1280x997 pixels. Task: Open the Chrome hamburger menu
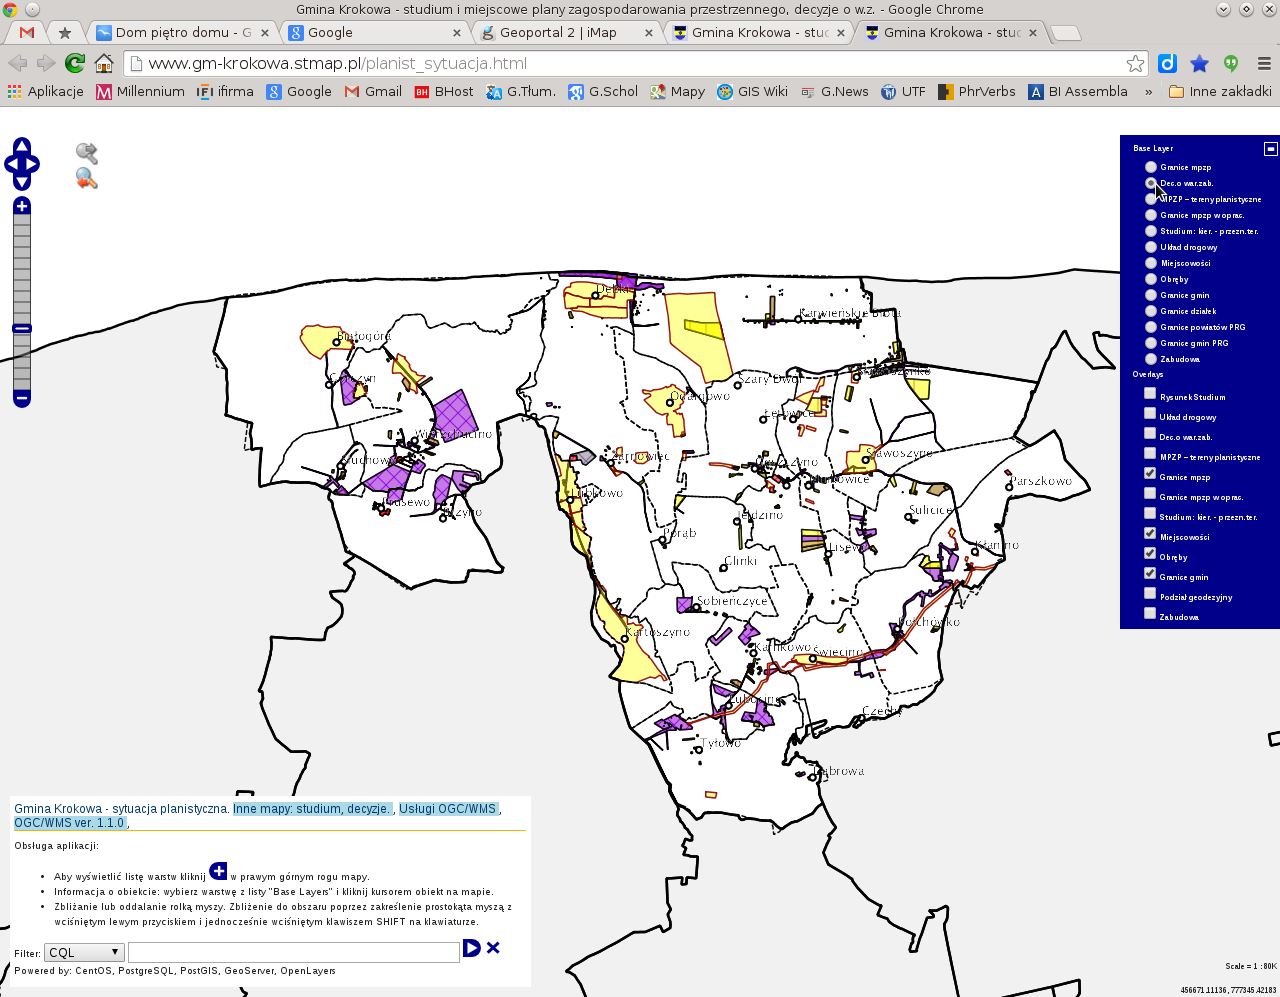pyautogui.click(x=1264, y=63)
